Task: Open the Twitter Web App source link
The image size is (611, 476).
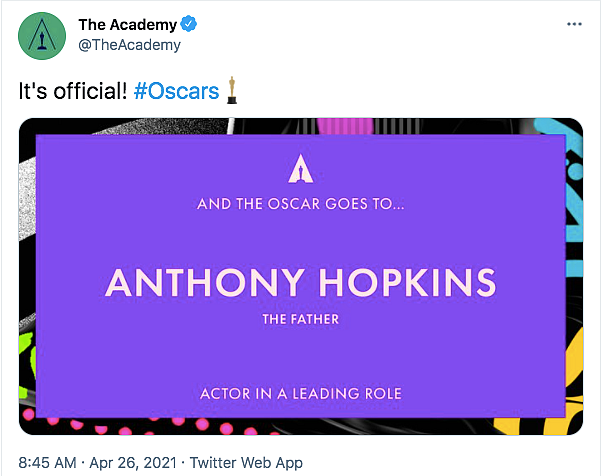Action: [x=246, y=463]
